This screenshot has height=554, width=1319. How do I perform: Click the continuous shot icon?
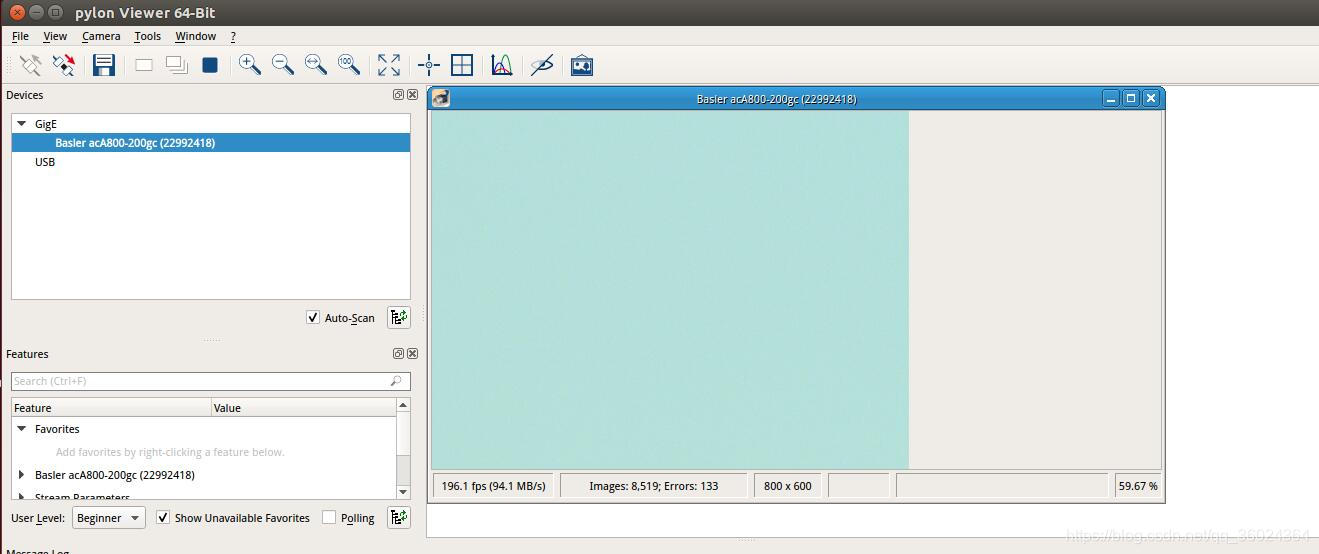(177, 65)
